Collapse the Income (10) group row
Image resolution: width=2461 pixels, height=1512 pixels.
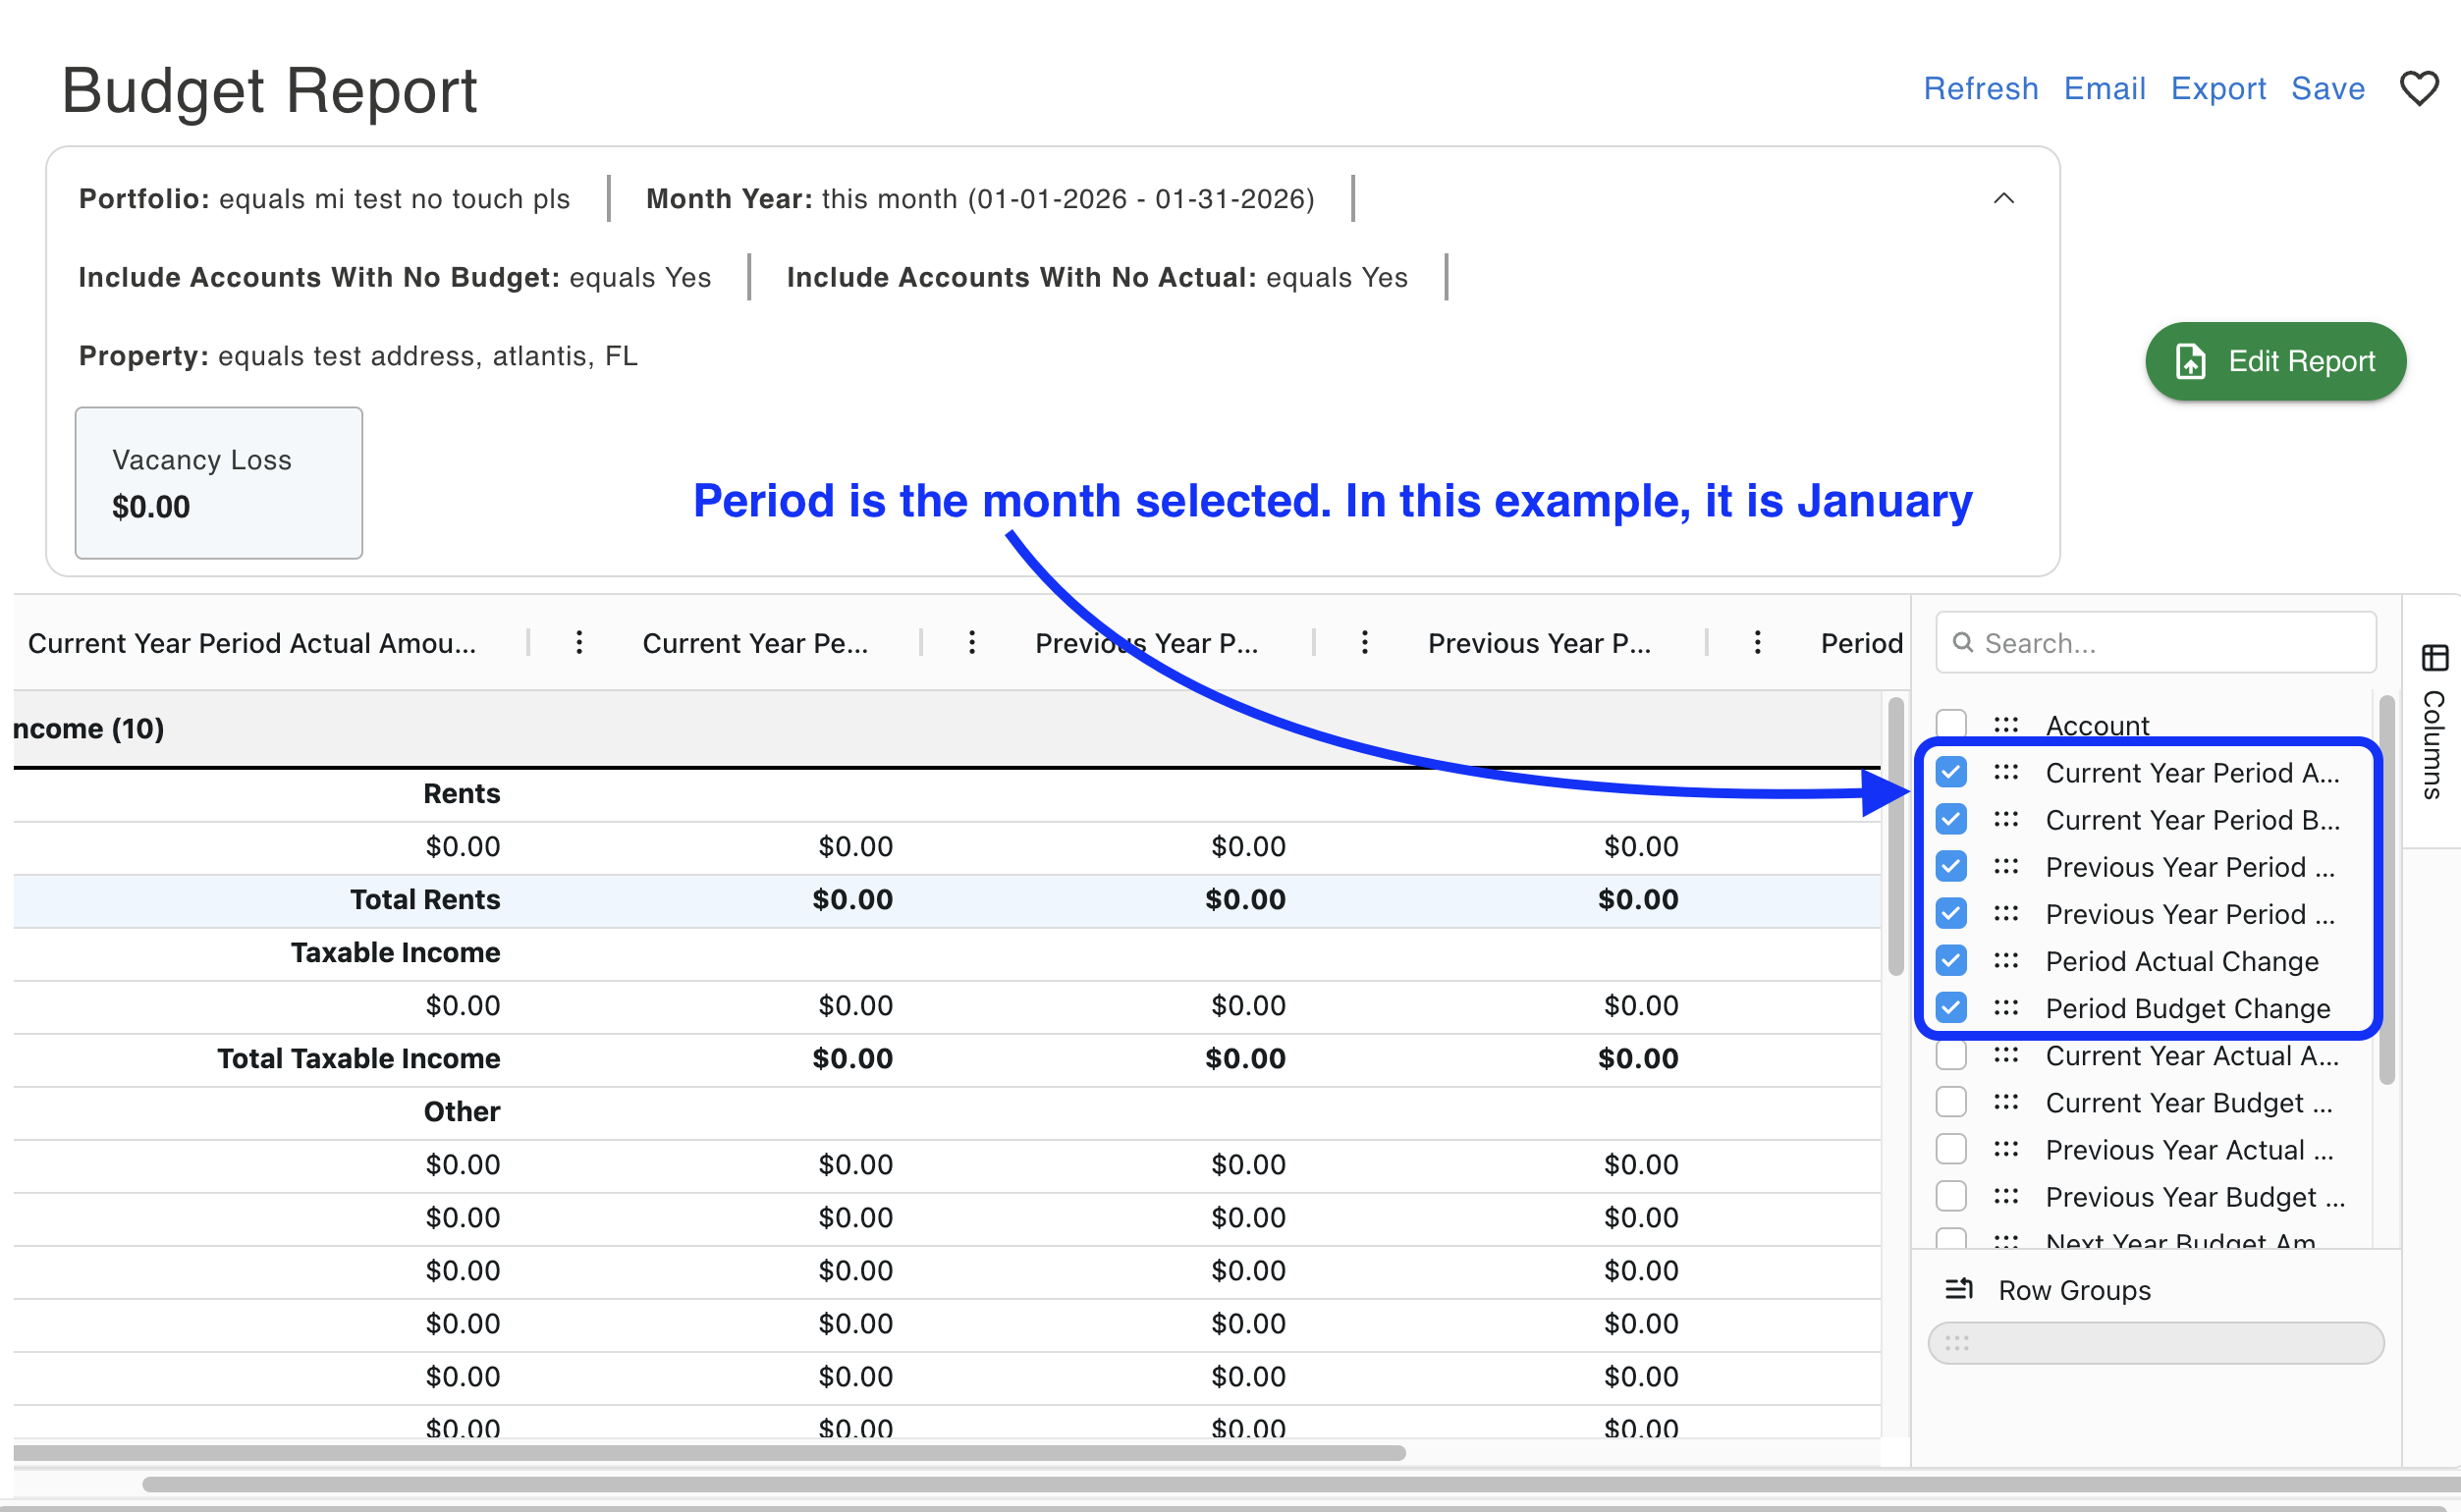[88, 728]
